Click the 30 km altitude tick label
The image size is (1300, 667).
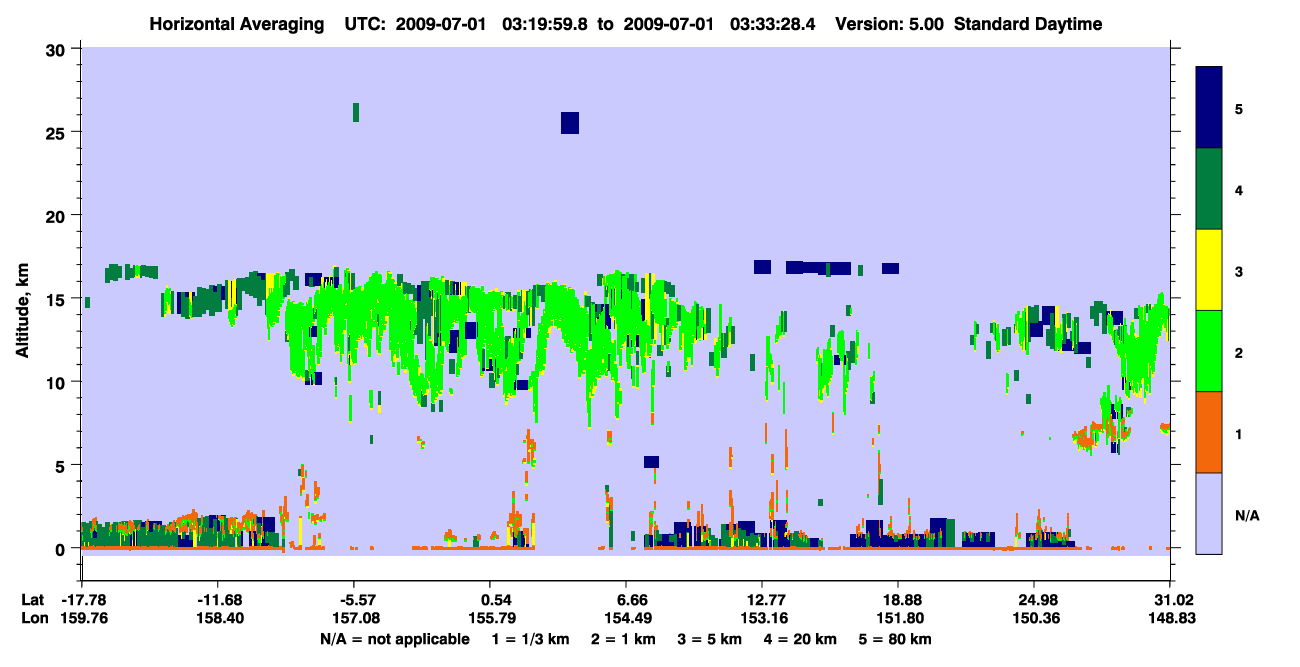[57, 49]
